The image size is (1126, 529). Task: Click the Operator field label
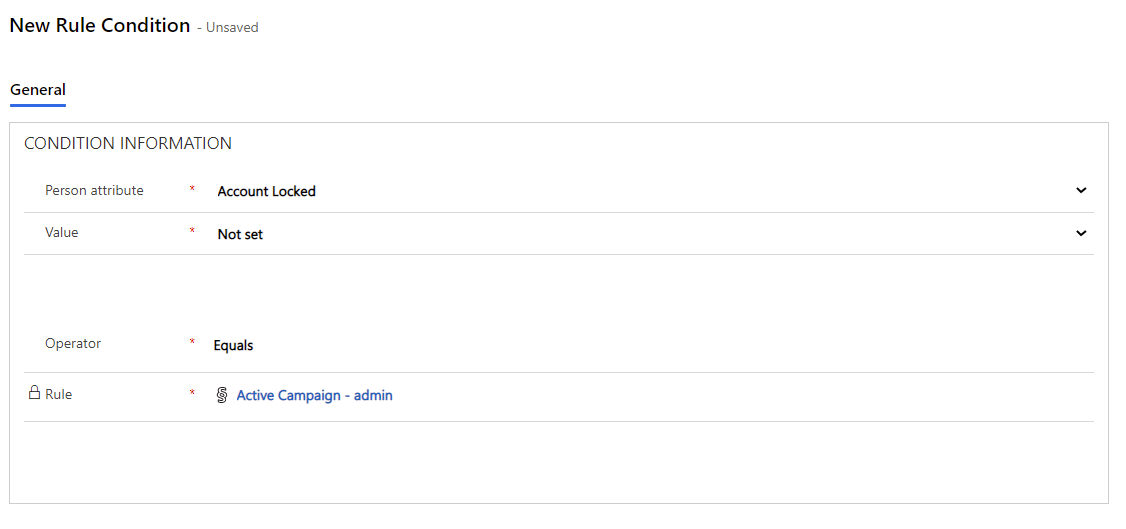(73, 343)
